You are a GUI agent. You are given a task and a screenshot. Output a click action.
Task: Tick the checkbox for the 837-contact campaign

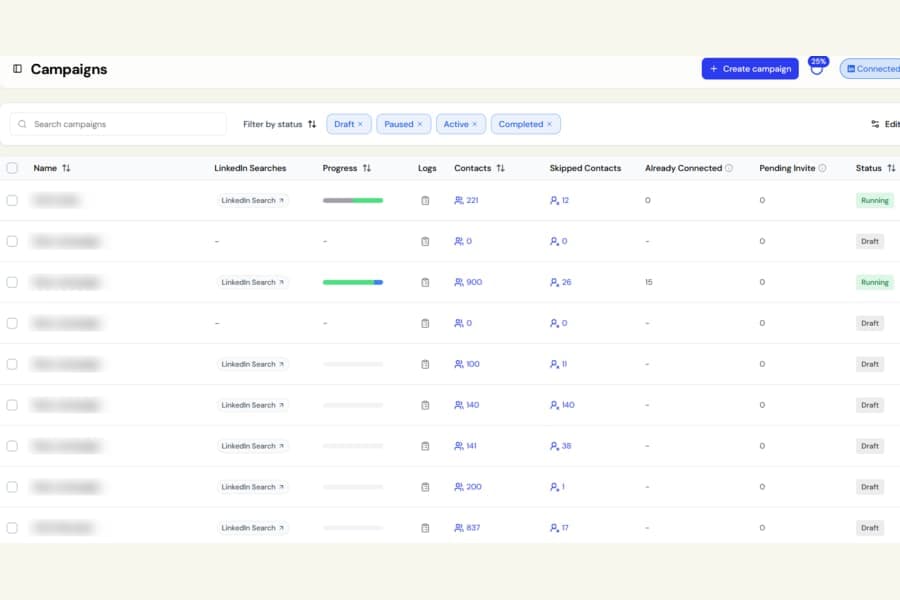click(12, 528)
